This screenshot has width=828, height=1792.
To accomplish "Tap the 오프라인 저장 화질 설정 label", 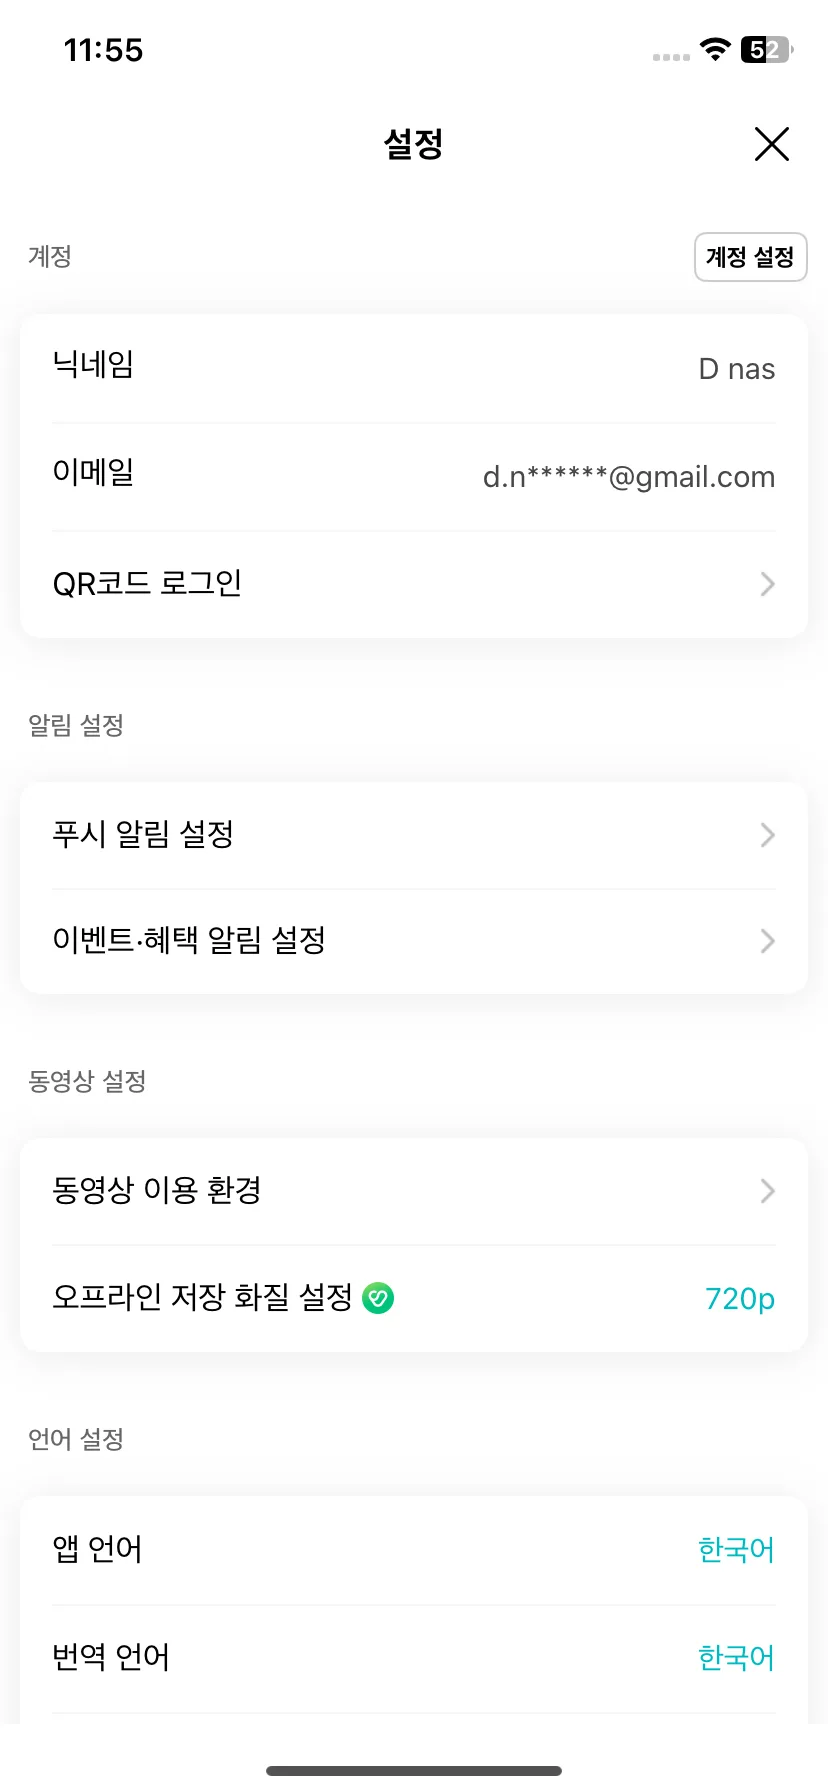I will pyautogui.click(x=203, y=1298).
